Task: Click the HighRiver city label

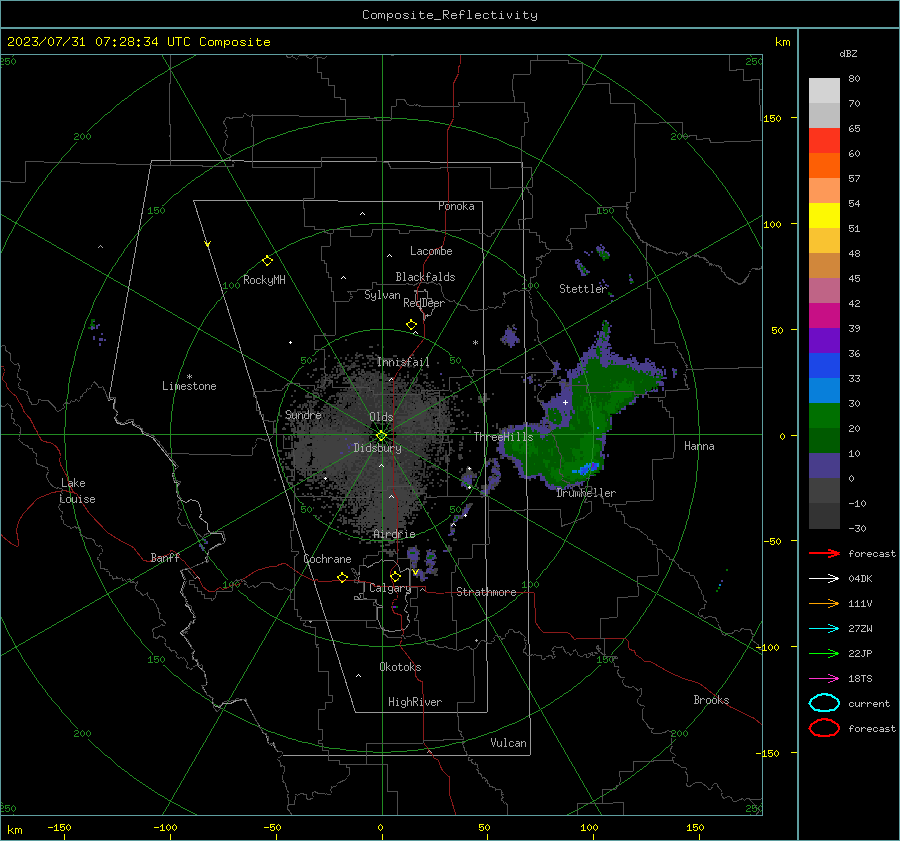Action: tap(415, 702)
